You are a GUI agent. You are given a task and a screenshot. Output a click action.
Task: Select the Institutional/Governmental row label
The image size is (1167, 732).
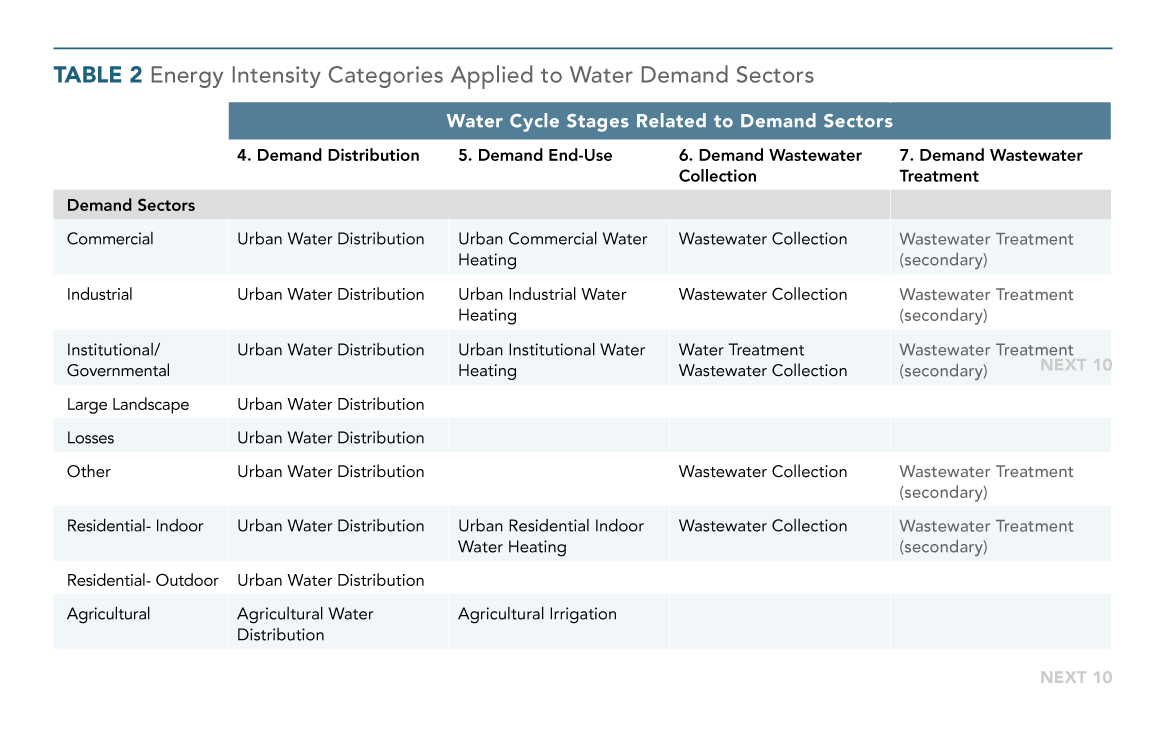(118, 360)
